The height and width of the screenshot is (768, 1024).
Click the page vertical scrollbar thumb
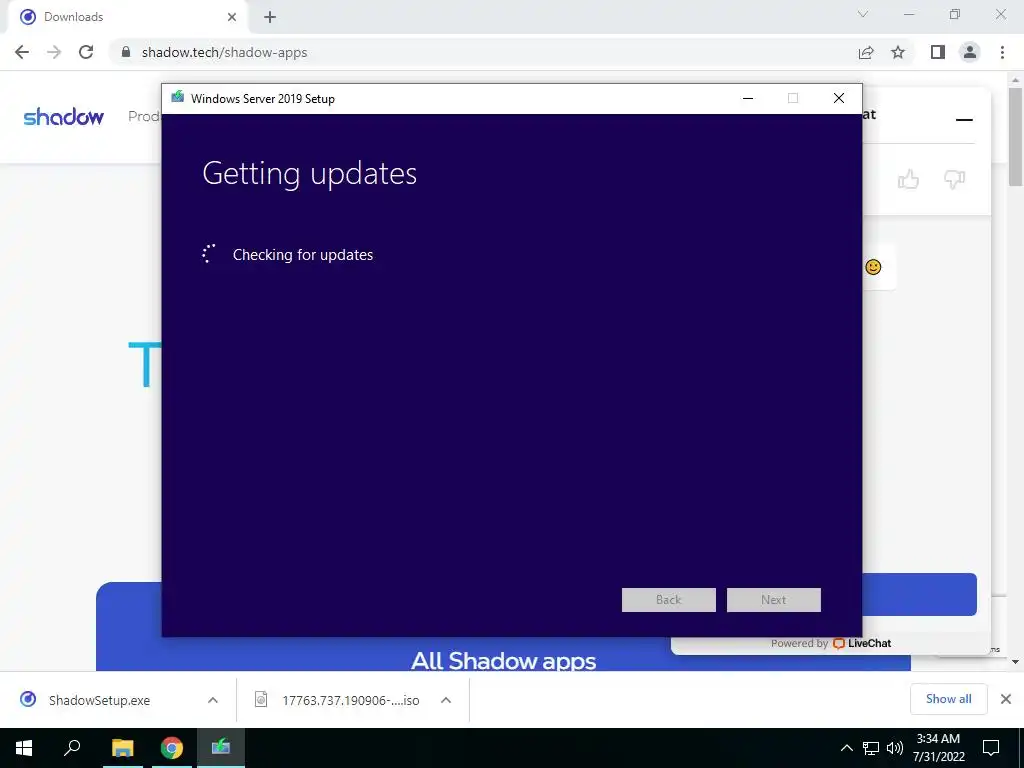[x=1016, y=137]
